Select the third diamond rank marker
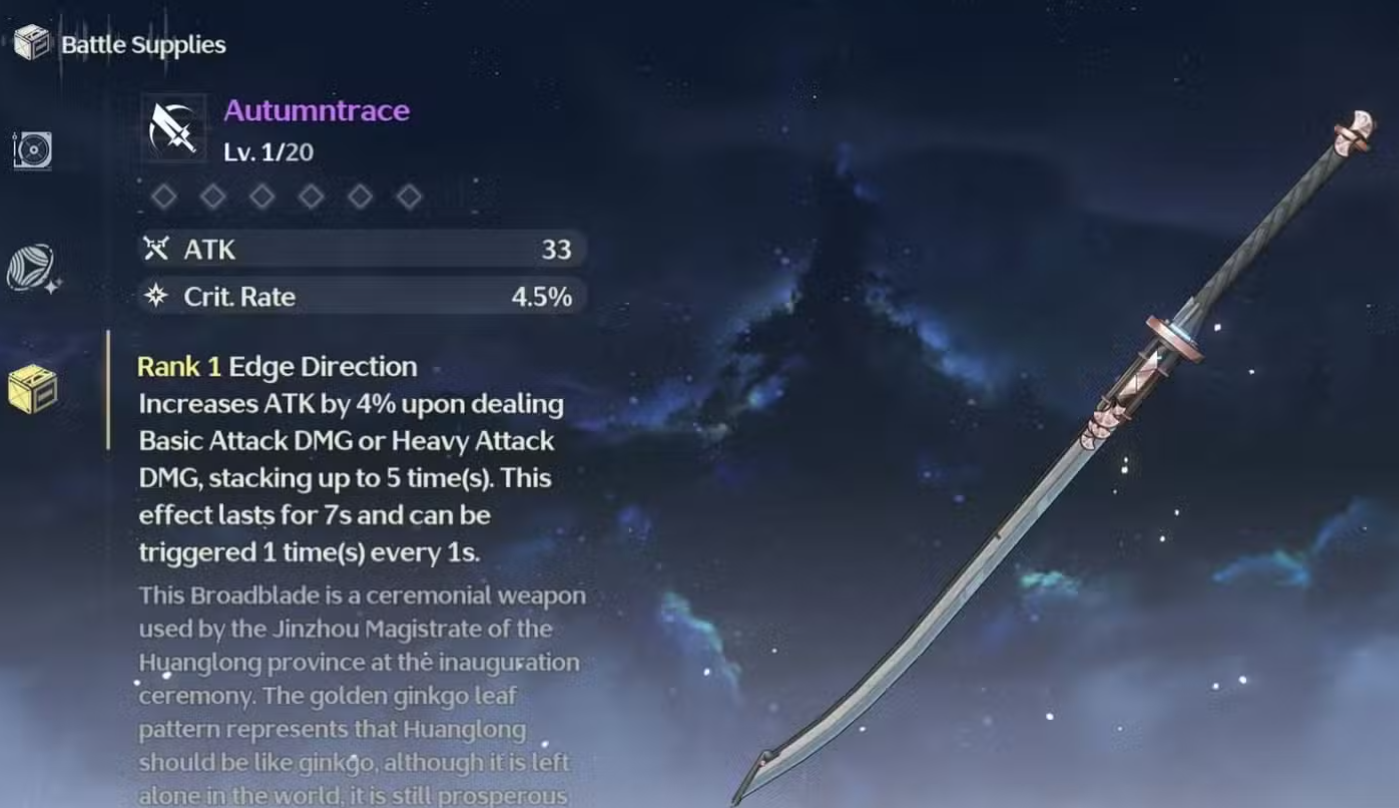1399x808 pixels. pos(262,197)
